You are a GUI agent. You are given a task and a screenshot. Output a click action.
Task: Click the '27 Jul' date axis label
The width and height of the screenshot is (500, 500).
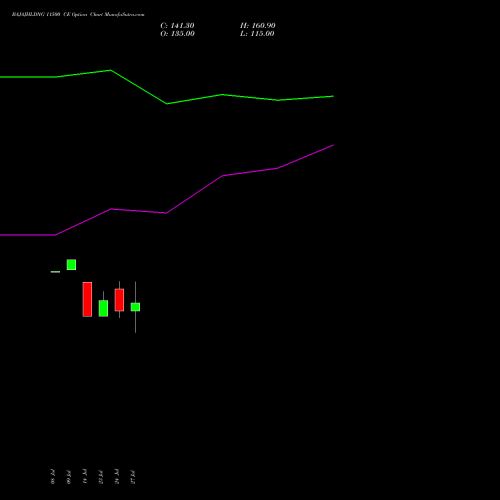click(x=133, y=477)
